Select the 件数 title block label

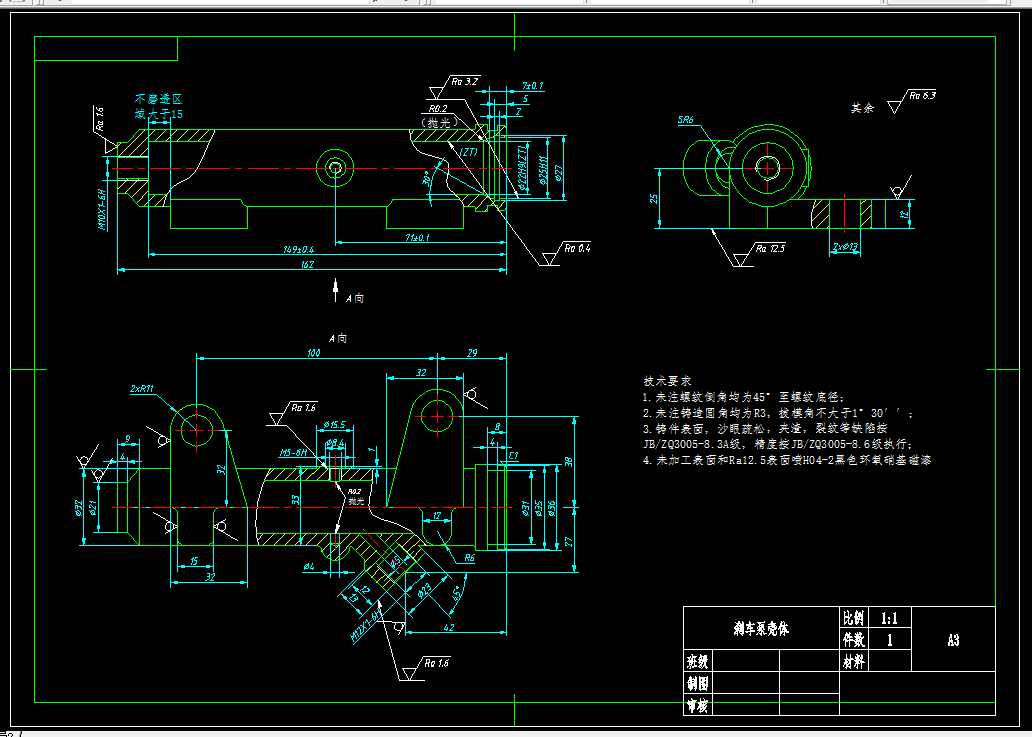tap(854, 640)
